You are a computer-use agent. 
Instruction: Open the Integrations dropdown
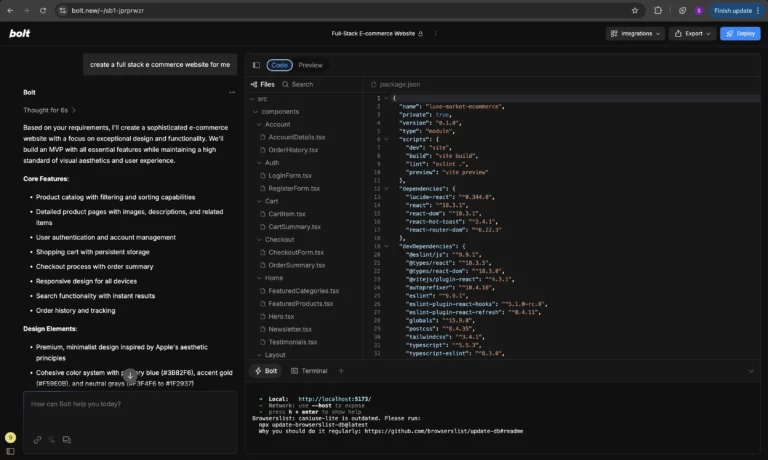click(635, 33)
